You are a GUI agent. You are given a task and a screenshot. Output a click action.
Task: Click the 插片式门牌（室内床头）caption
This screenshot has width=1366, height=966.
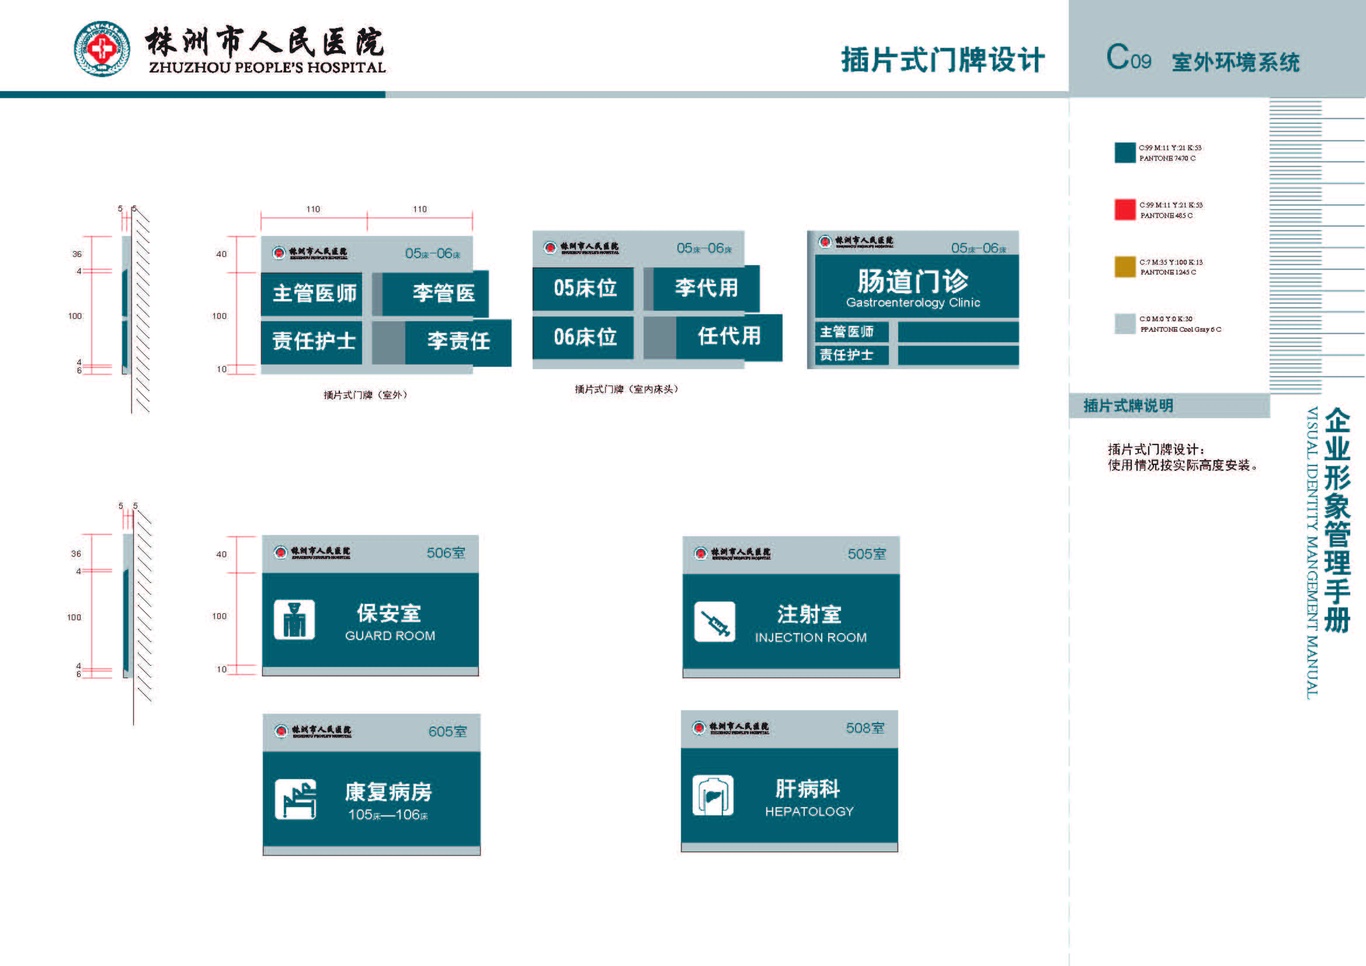pyautogui.click(x=627, y=389)
